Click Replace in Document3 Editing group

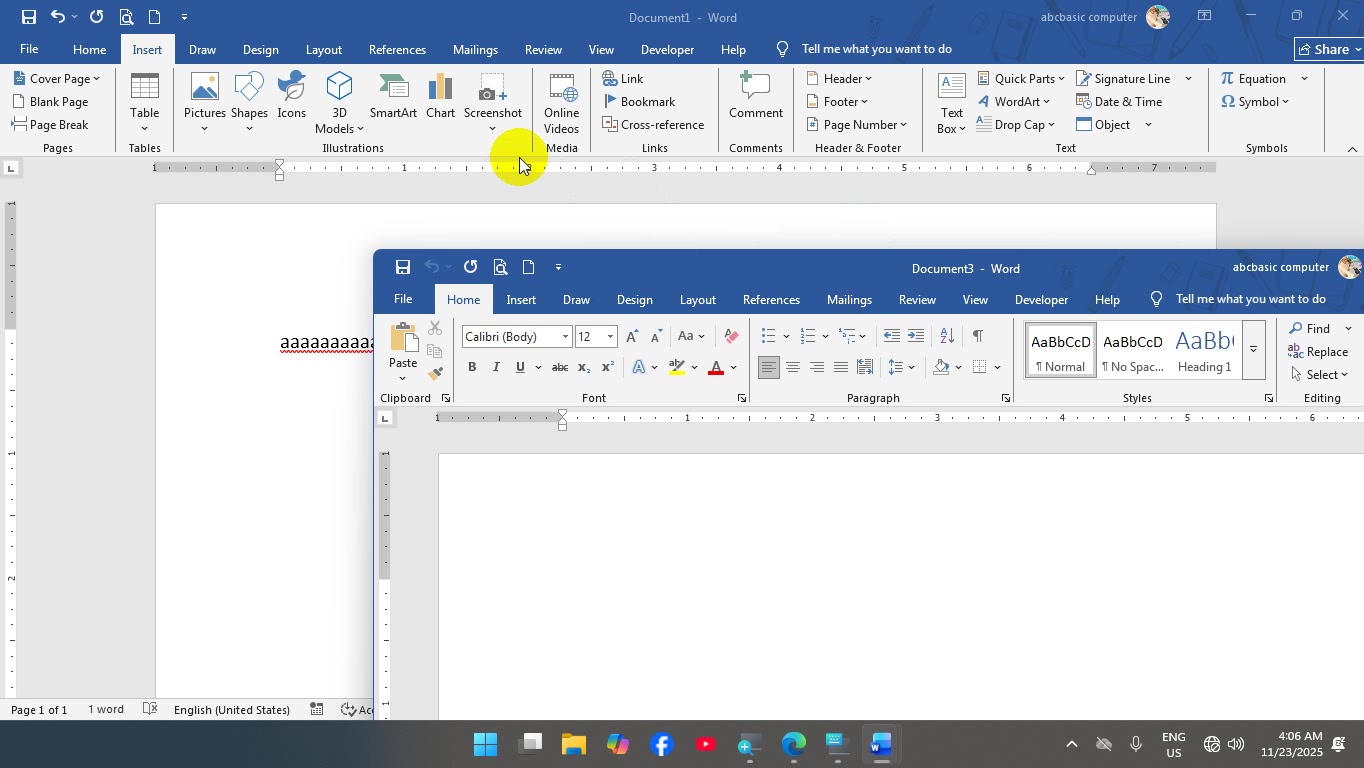1318,352
